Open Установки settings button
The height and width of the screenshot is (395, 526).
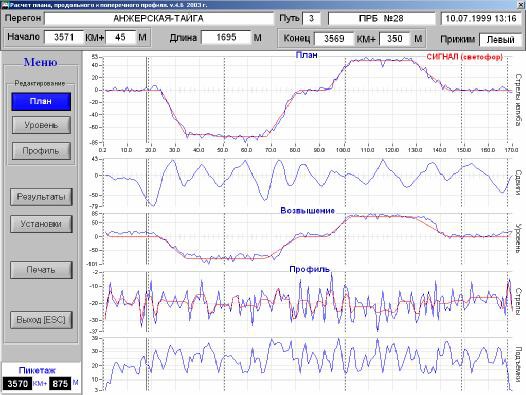tap(41, 224)
